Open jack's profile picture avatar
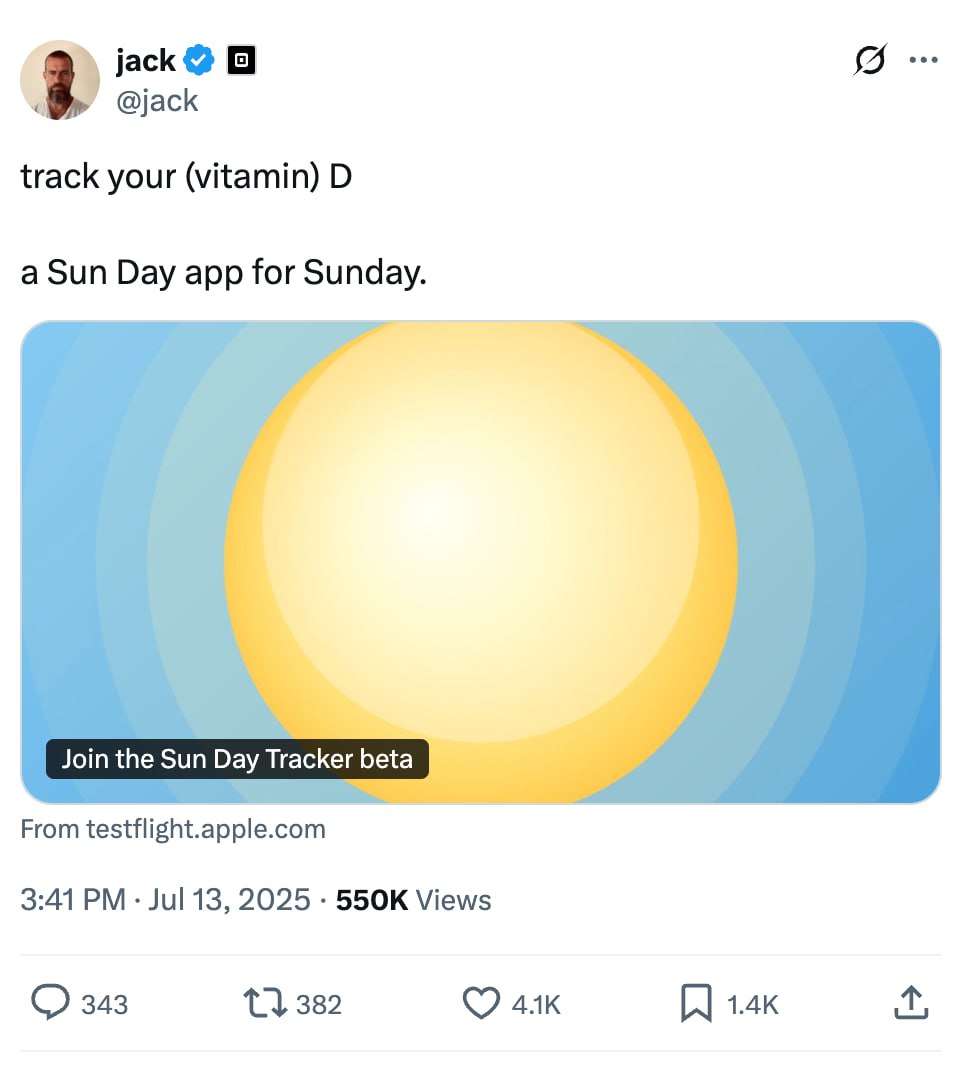Viewport: 962px width, 1068px height. (x=60, y=80)
